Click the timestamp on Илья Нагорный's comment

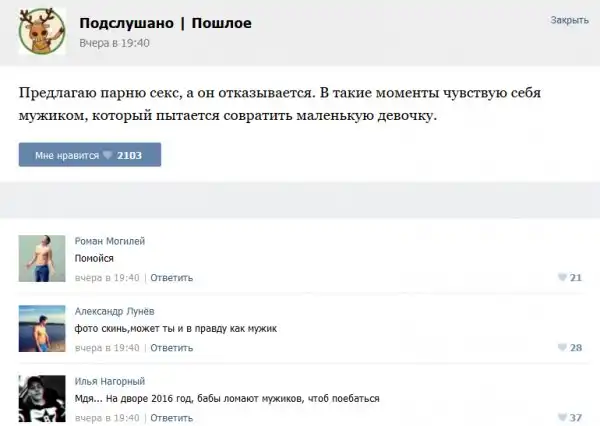(107, 417)
